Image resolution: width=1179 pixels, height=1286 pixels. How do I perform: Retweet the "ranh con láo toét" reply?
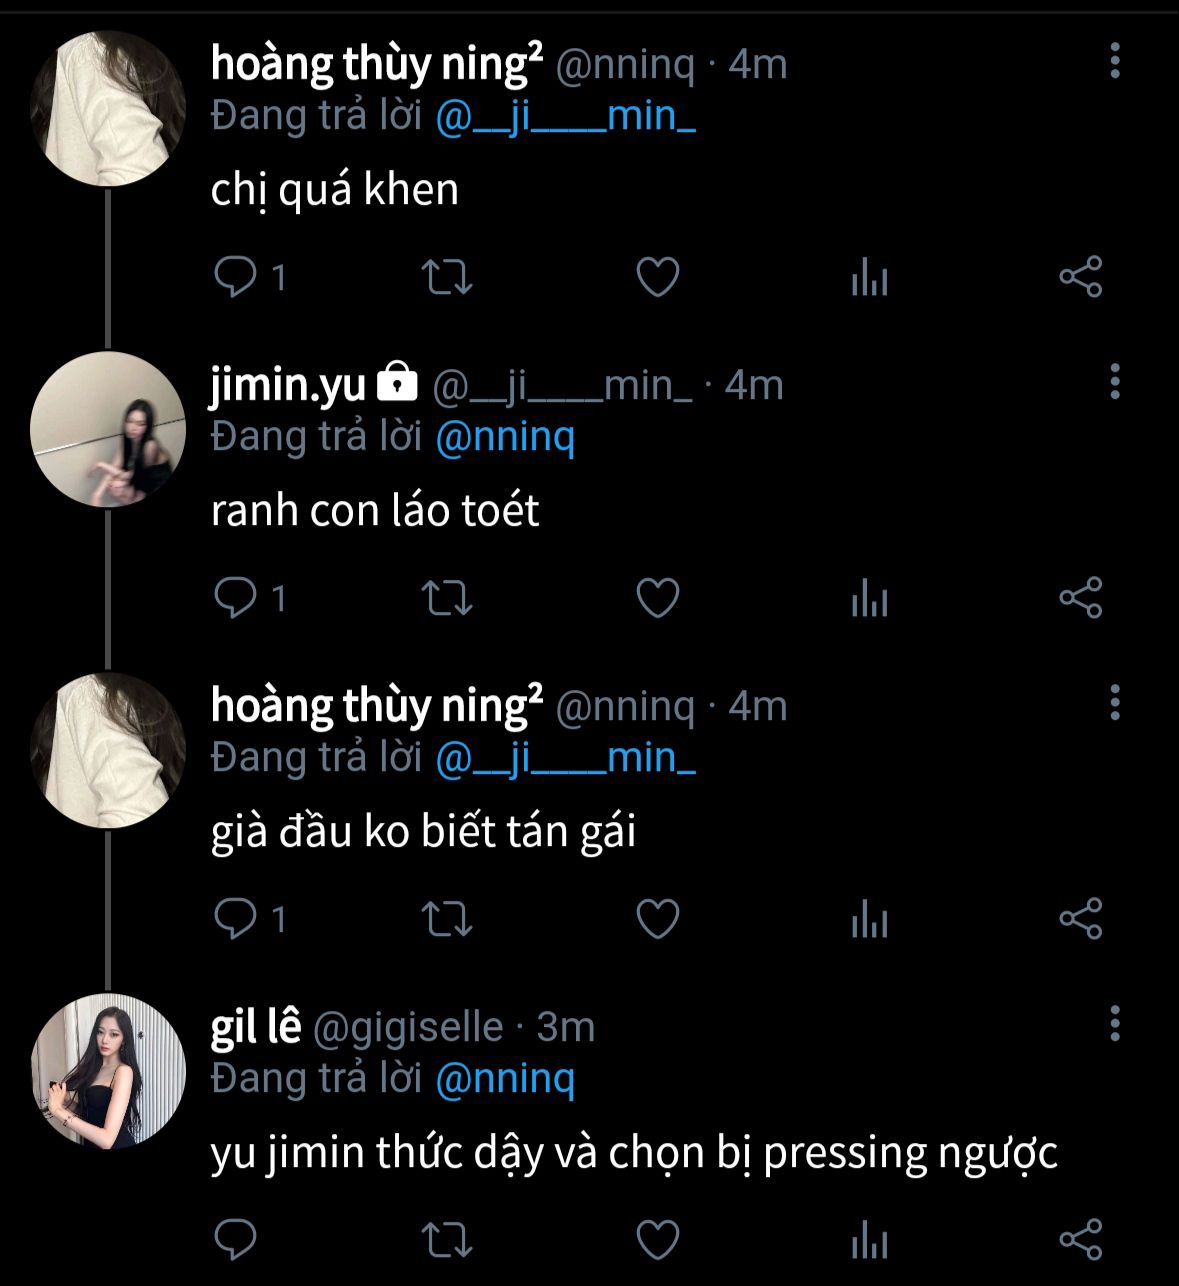(446, 598)
